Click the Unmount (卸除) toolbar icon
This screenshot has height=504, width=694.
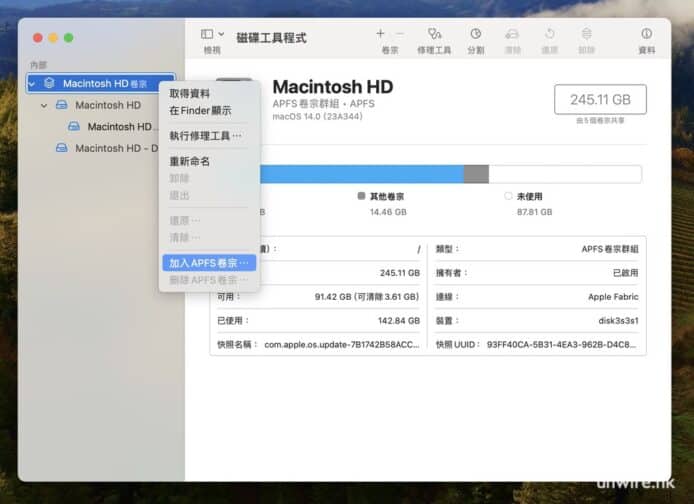(x=586, y=34)
